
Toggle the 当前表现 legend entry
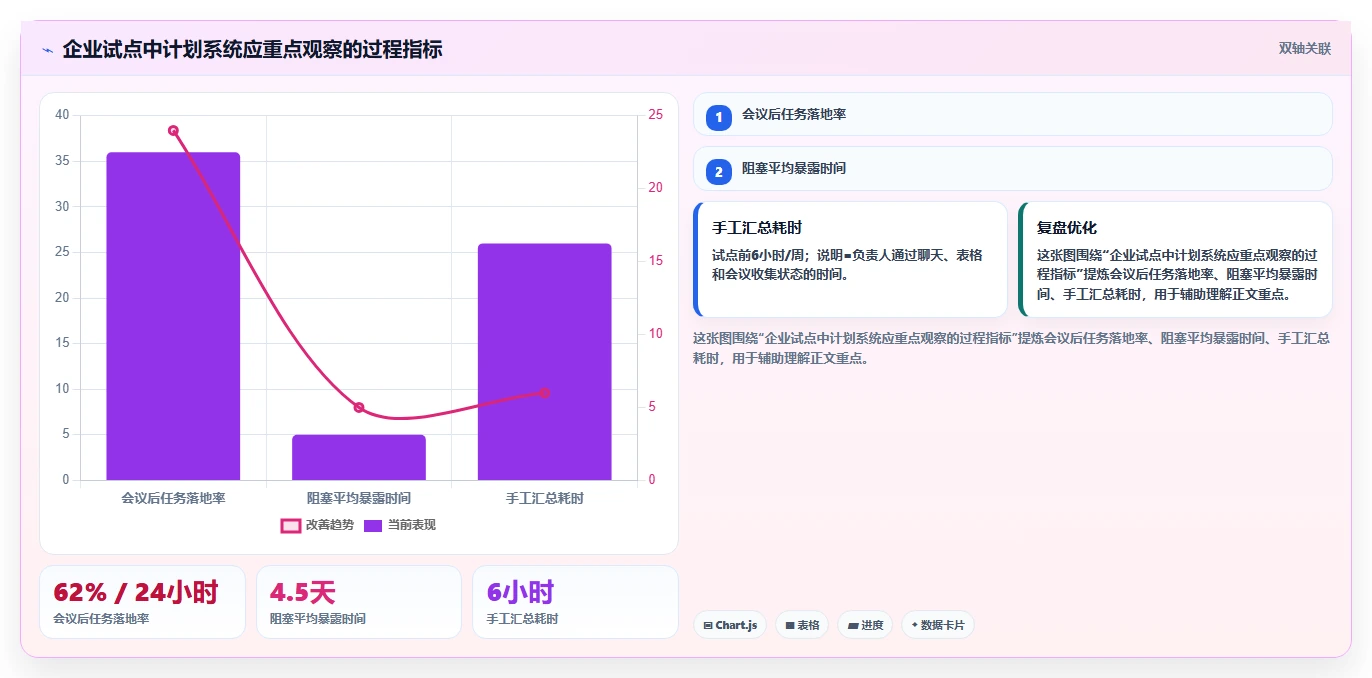pos(399,525)
